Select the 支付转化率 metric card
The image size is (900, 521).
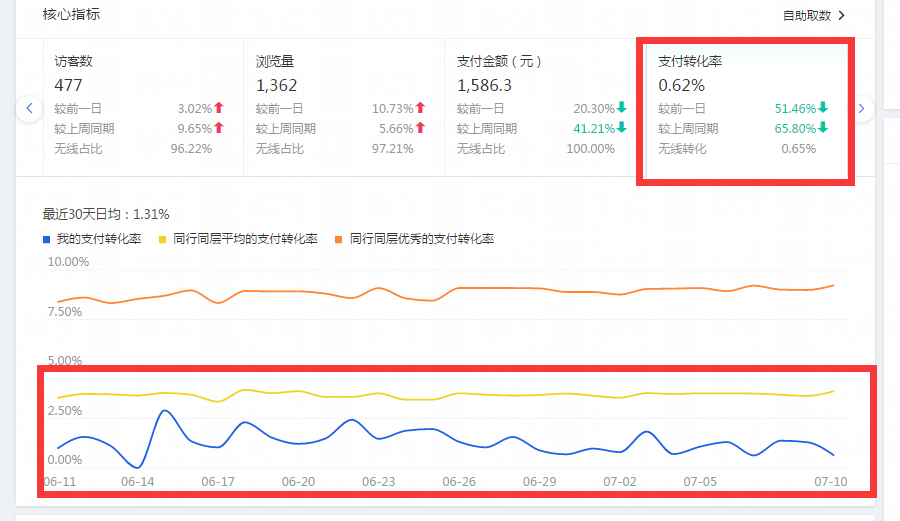tap(745, 107)
